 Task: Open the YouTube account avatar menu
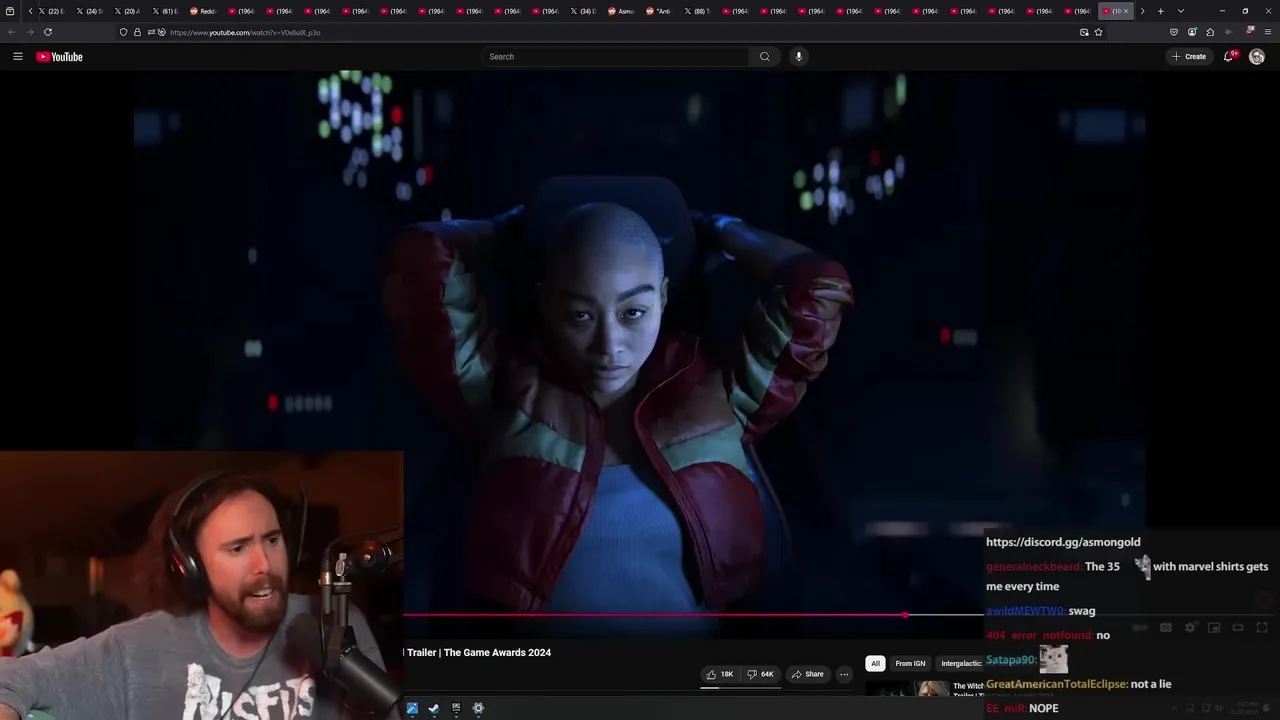[1257, 57]
